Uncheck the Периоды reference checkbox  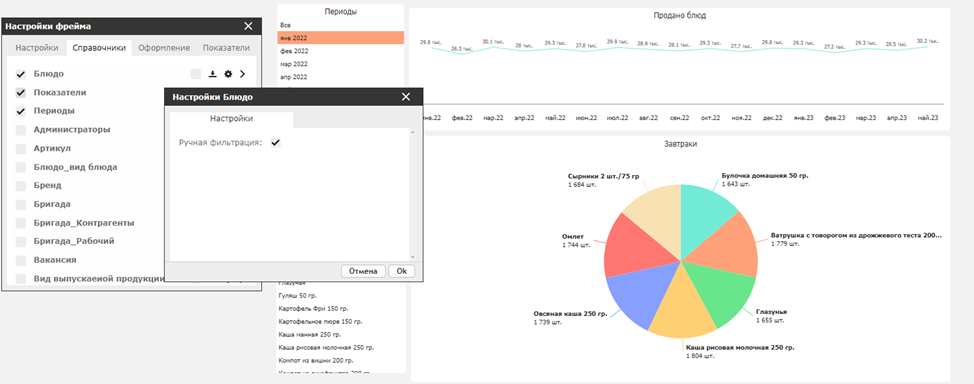21,111
